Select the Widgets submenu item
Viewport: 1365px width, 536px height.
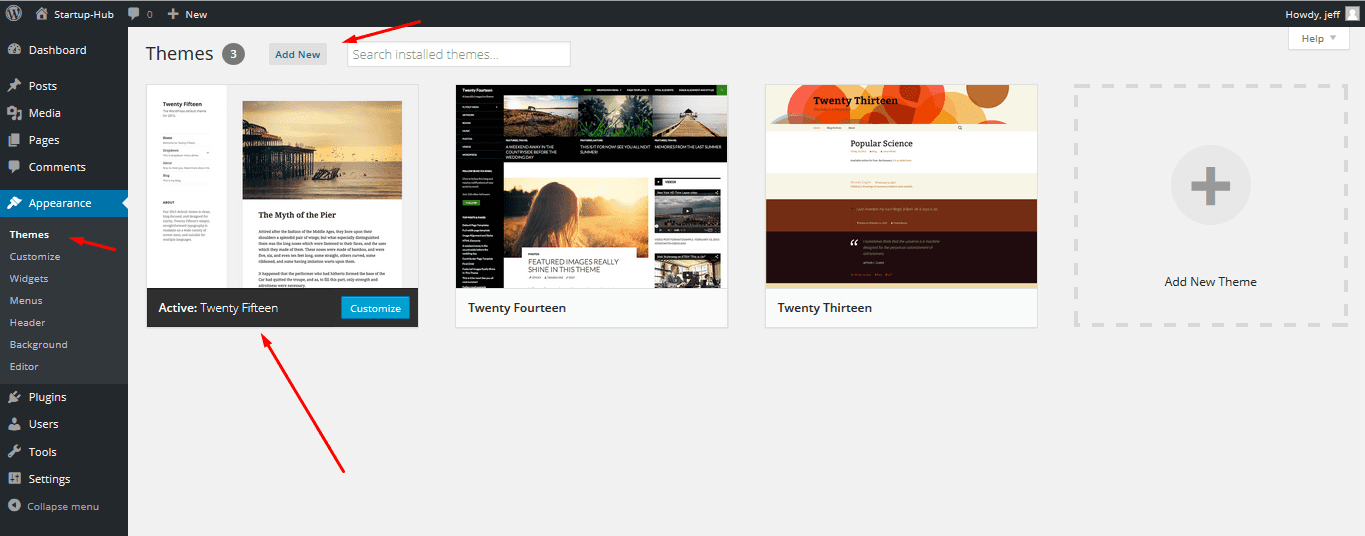(29, 279)
